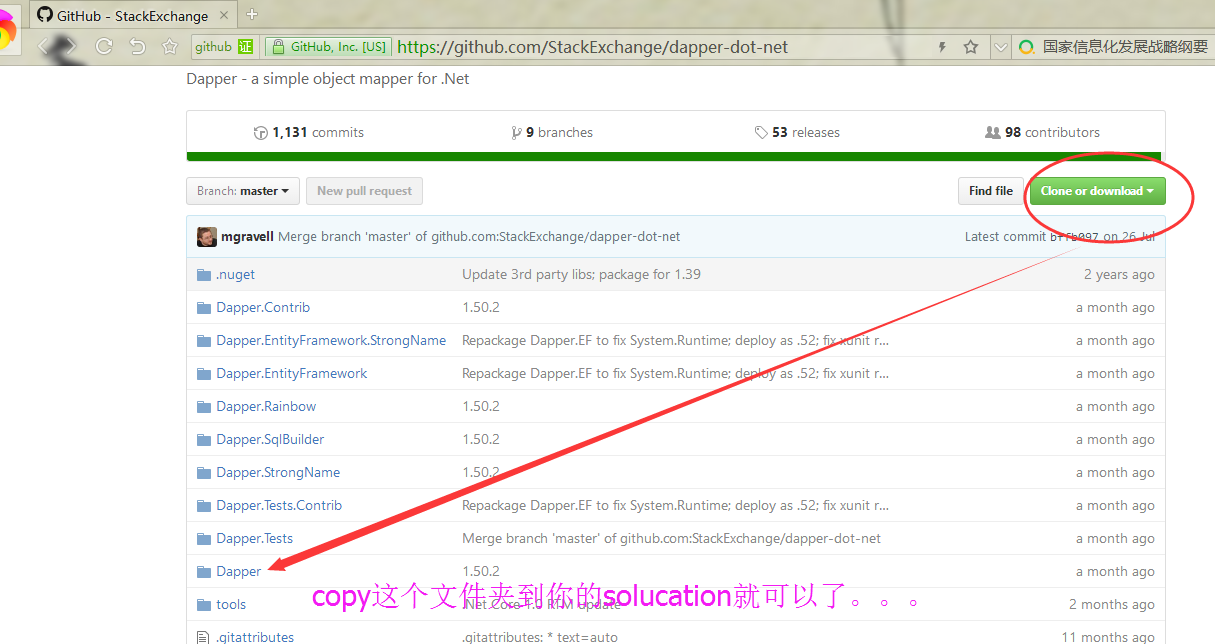This screenshot has height=644, width=1215.
Task: Reload the page with refresh icon
Action: click(x=103, y=46)
